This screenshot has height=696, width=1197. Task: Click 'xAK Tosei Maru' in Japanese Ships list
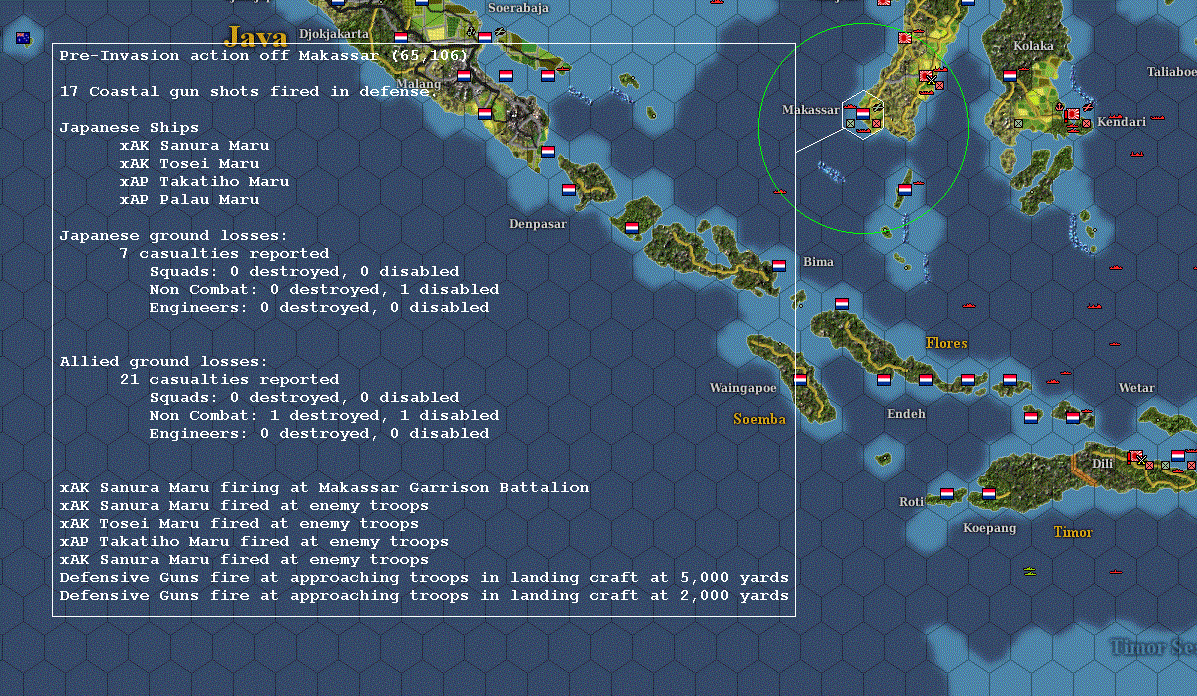(x=189, y=163)
